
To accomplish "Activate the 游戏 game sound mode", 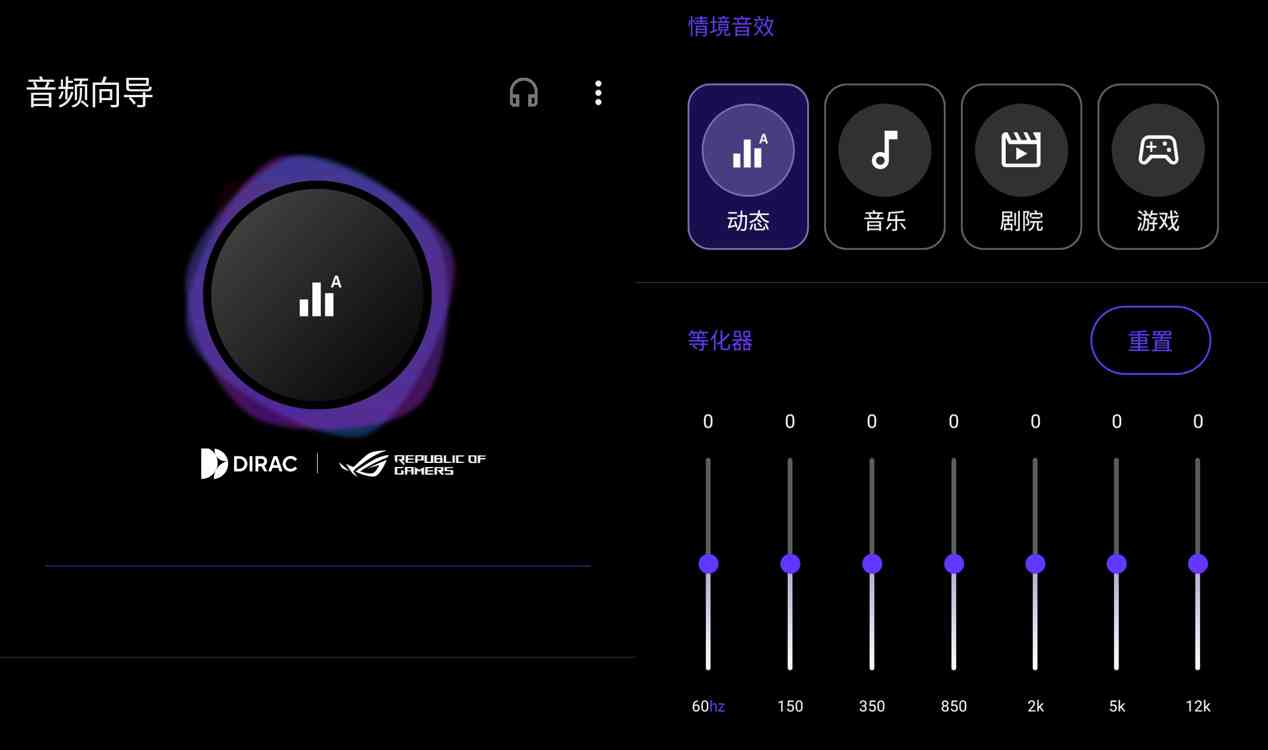I will [x=1158, y=166].
